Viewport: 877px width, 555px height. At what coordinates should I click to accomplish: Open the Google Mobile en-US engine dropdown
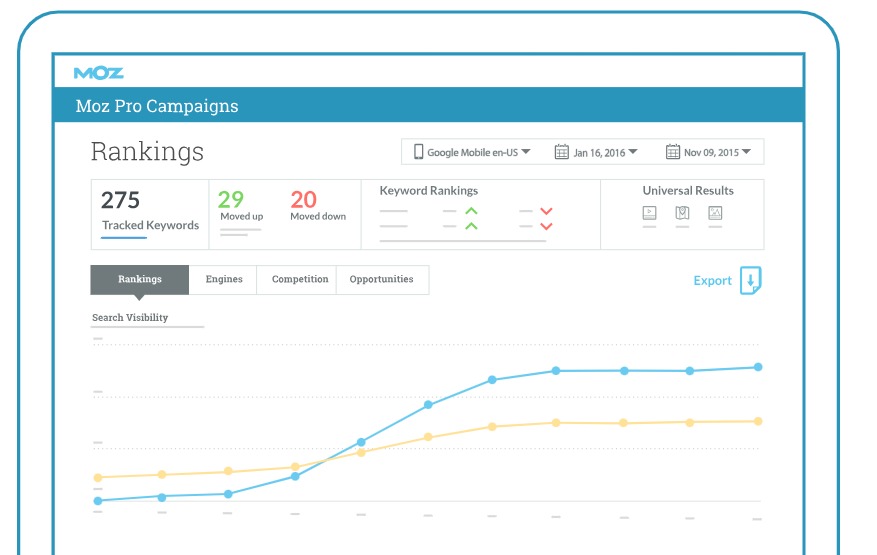[x=472, y=152]
